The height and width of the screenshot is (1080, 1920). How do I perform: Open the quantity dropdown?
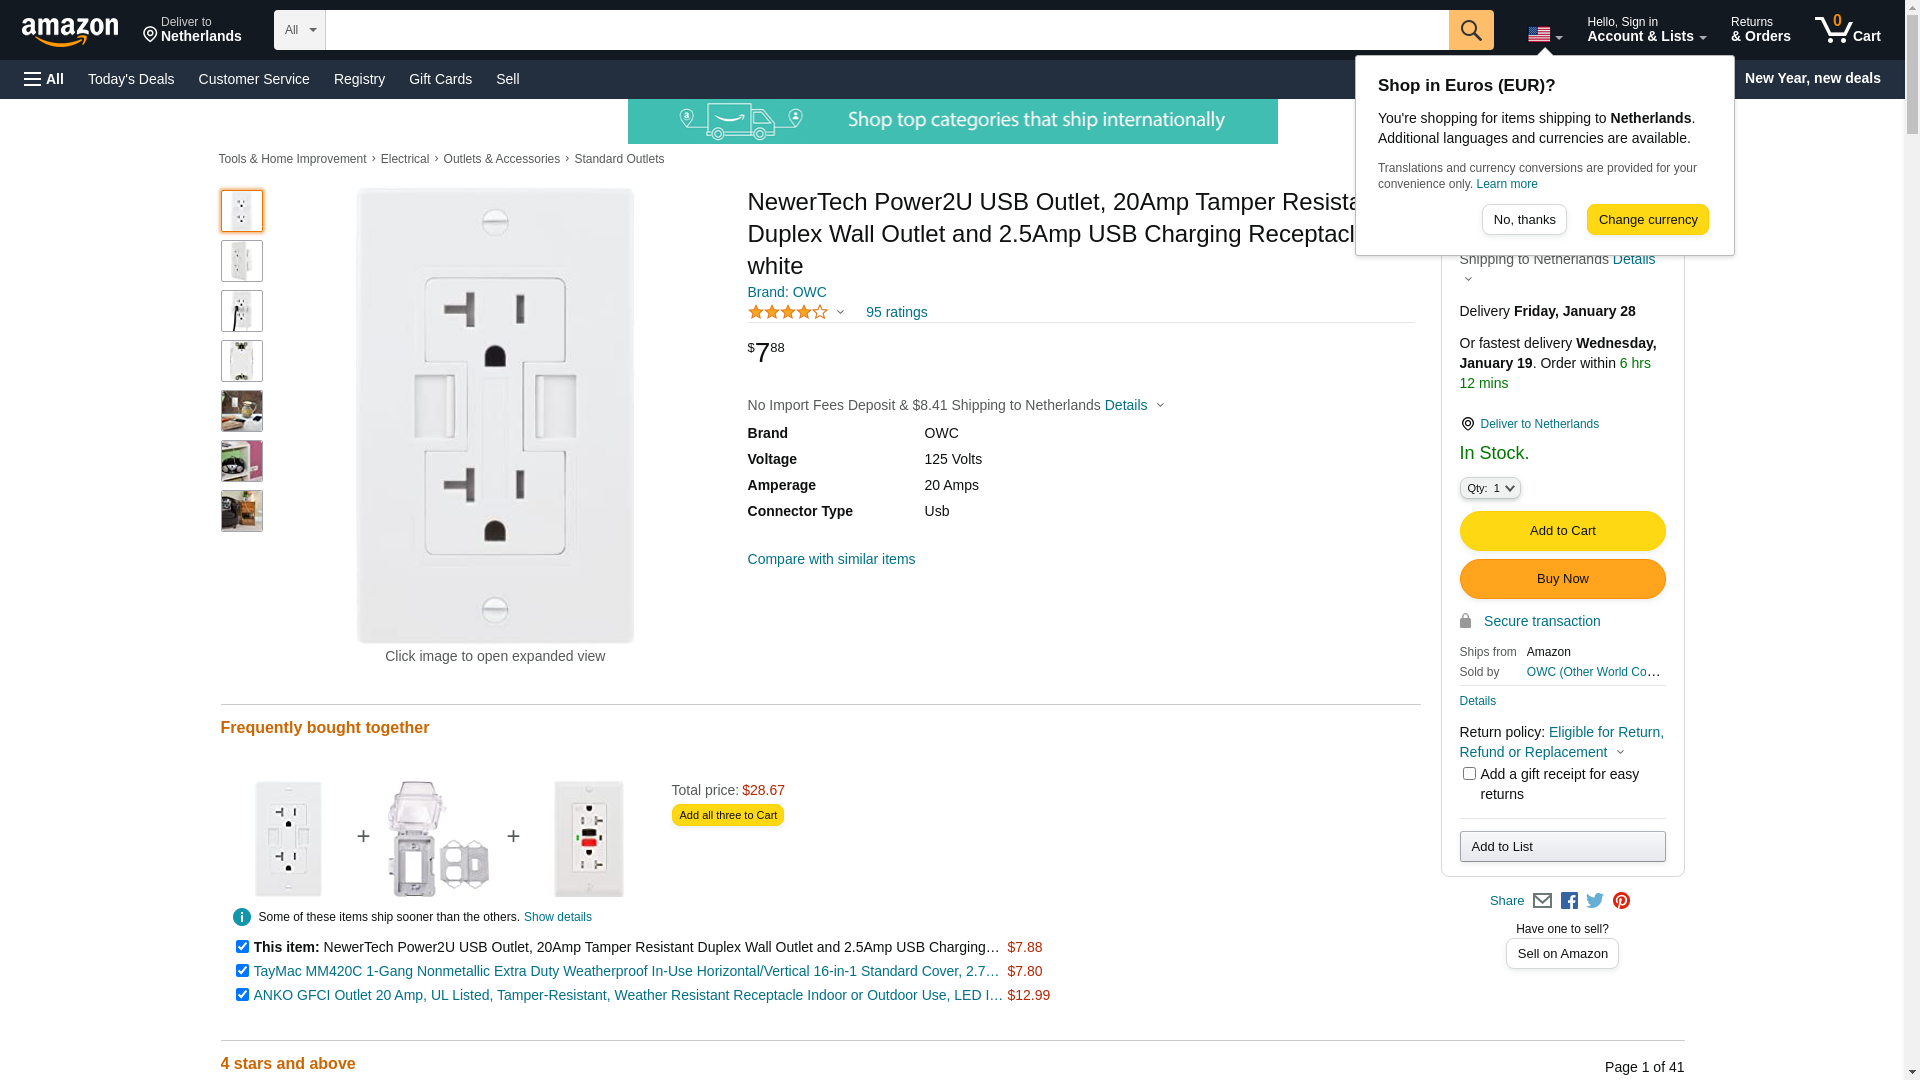pos(1490,488)
